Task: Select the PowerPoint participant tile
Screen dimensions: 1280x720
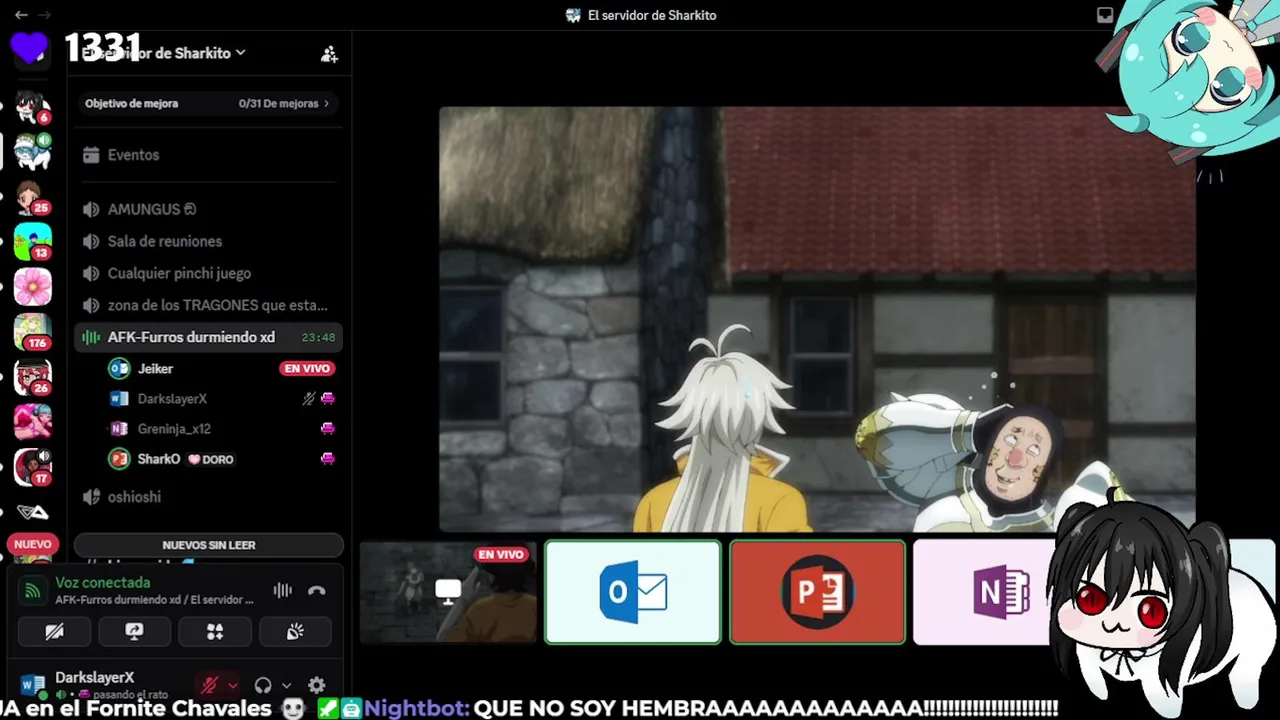Action: pos(817,592)
